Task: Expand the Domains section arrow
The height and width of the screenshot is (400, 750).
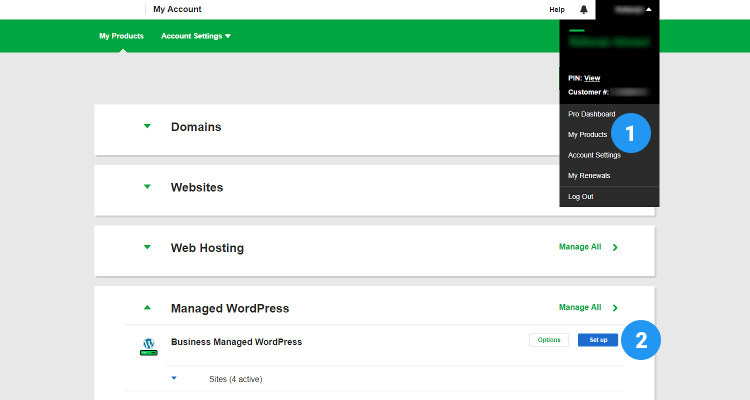Action: (x=147, y=126)
